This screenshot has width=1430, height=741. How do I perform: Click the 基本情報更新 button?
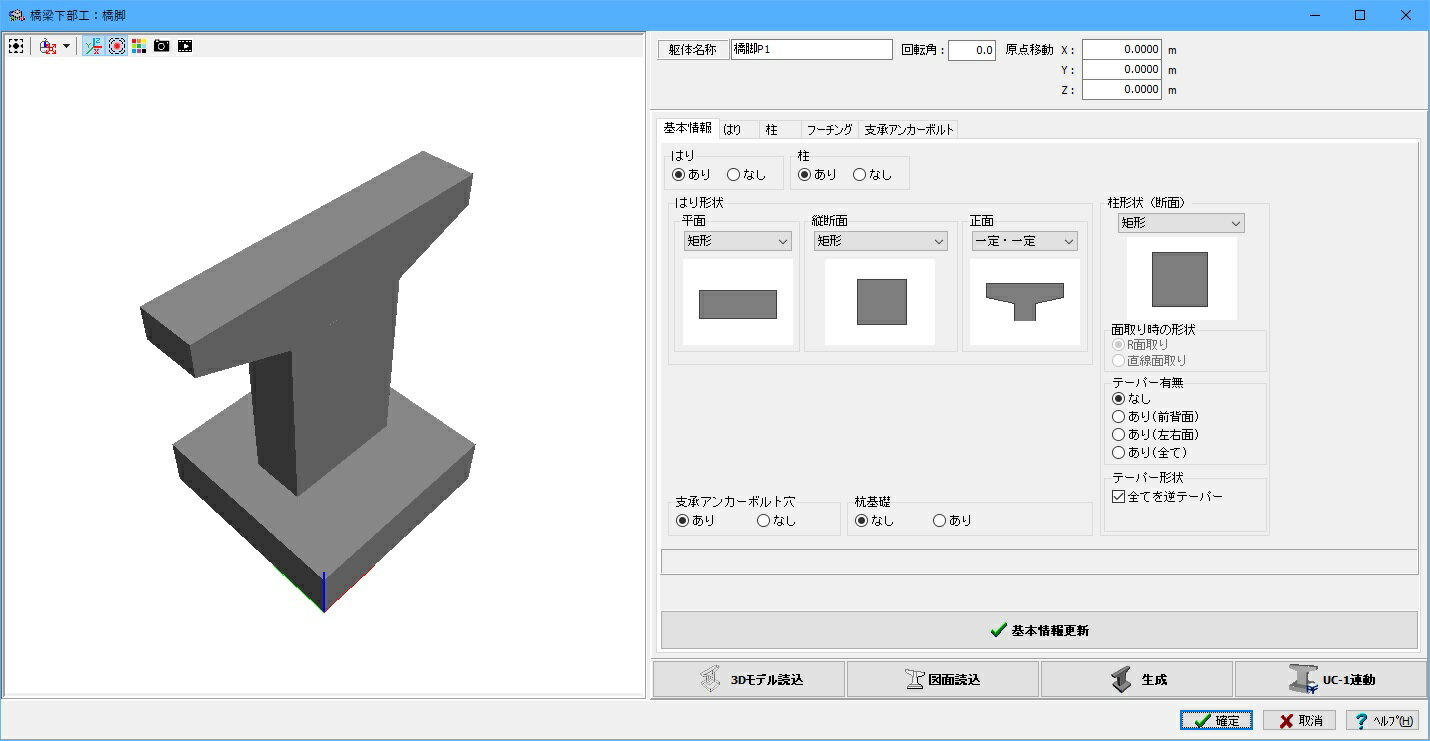tap(1039, 630)
